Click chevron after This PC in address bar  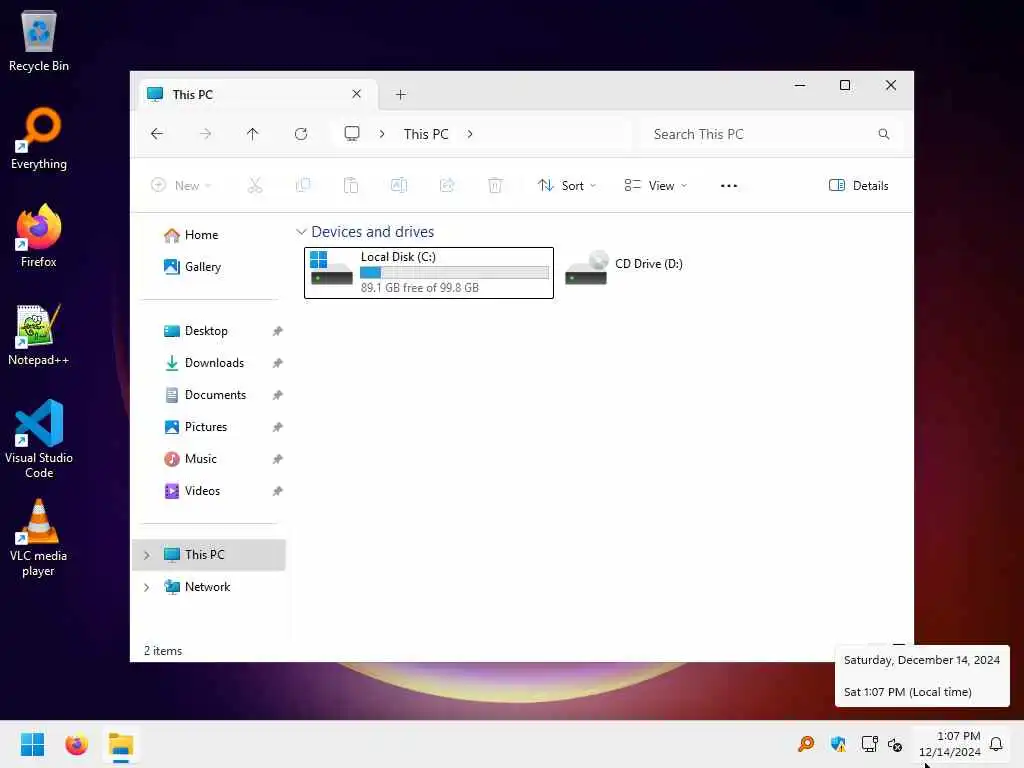(x=470, y=134)
